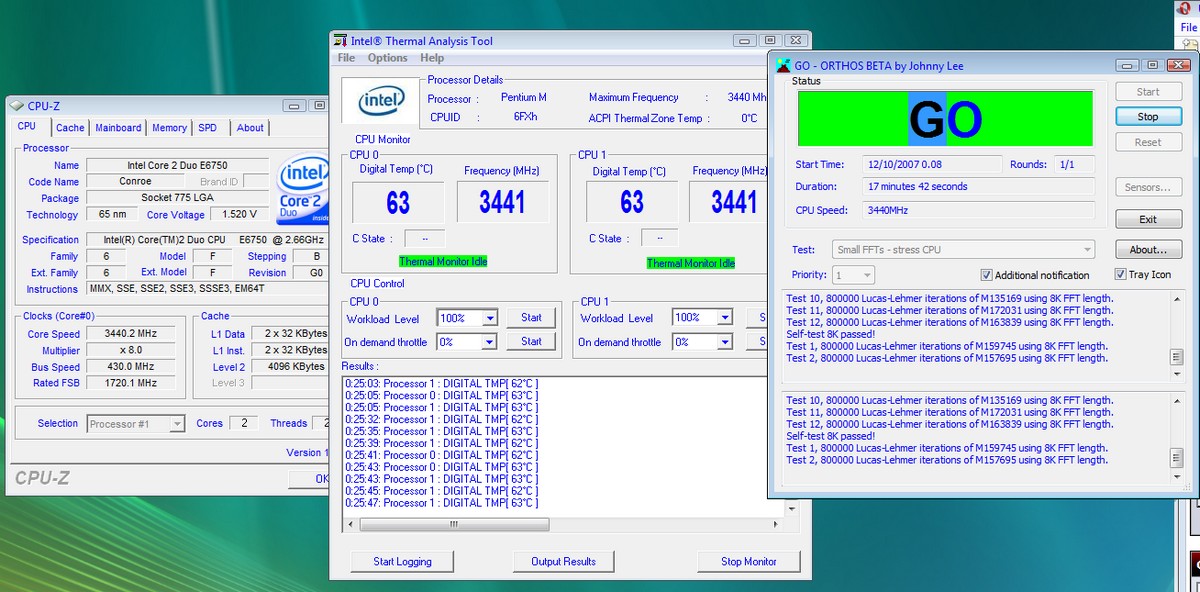Select the CPU tab in CPU-Z
The height and width of the screenshot is (592, 1200).
27,127
